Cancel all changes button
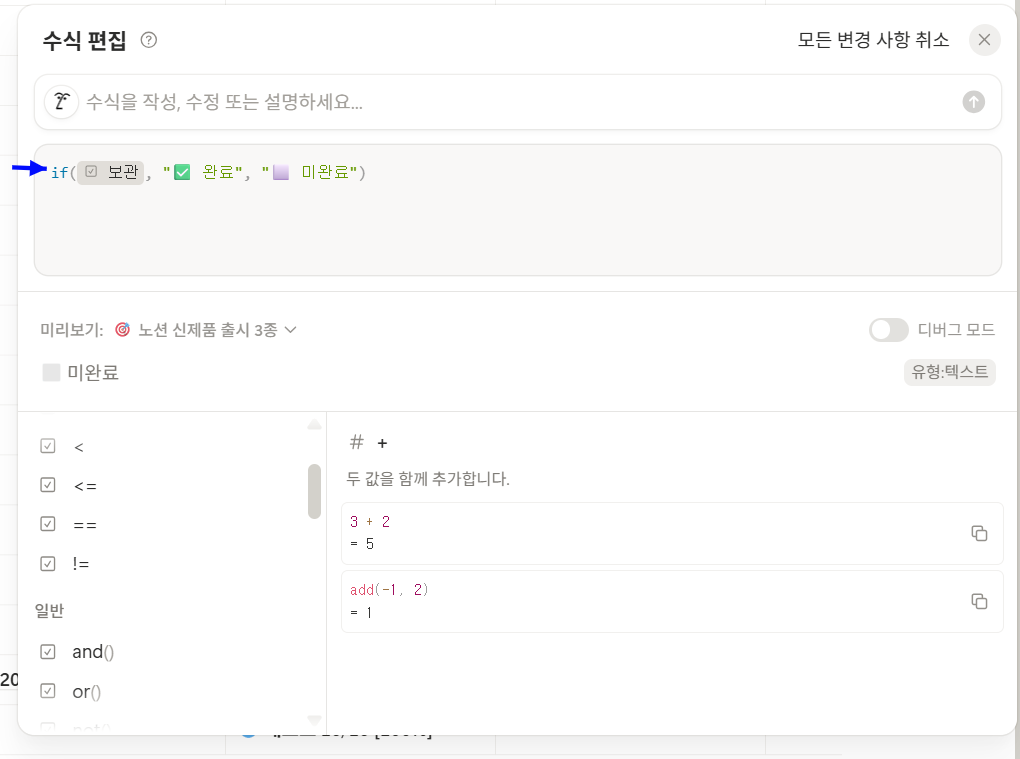This screenshot has height=759, width=1020. [x=873, y=40]
